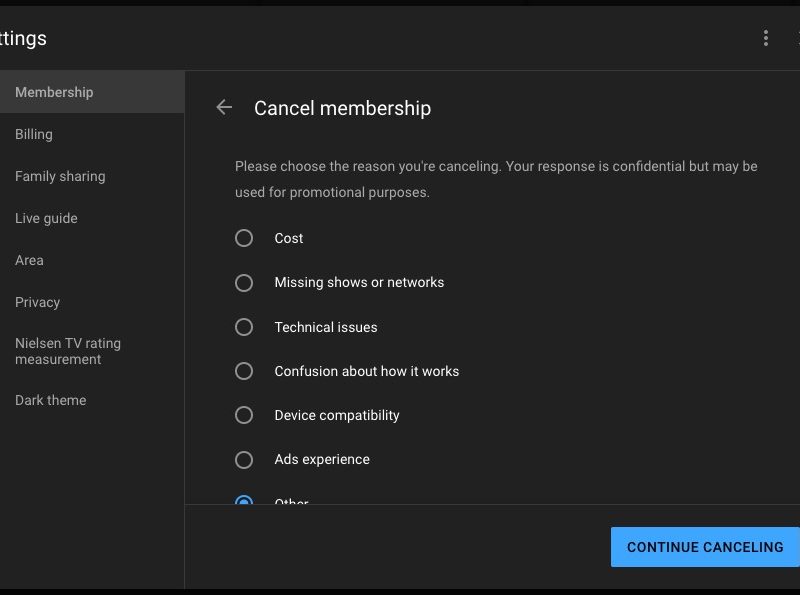Select the Cost radio button
The image size is (800, 595).
(x=244, y=238)
